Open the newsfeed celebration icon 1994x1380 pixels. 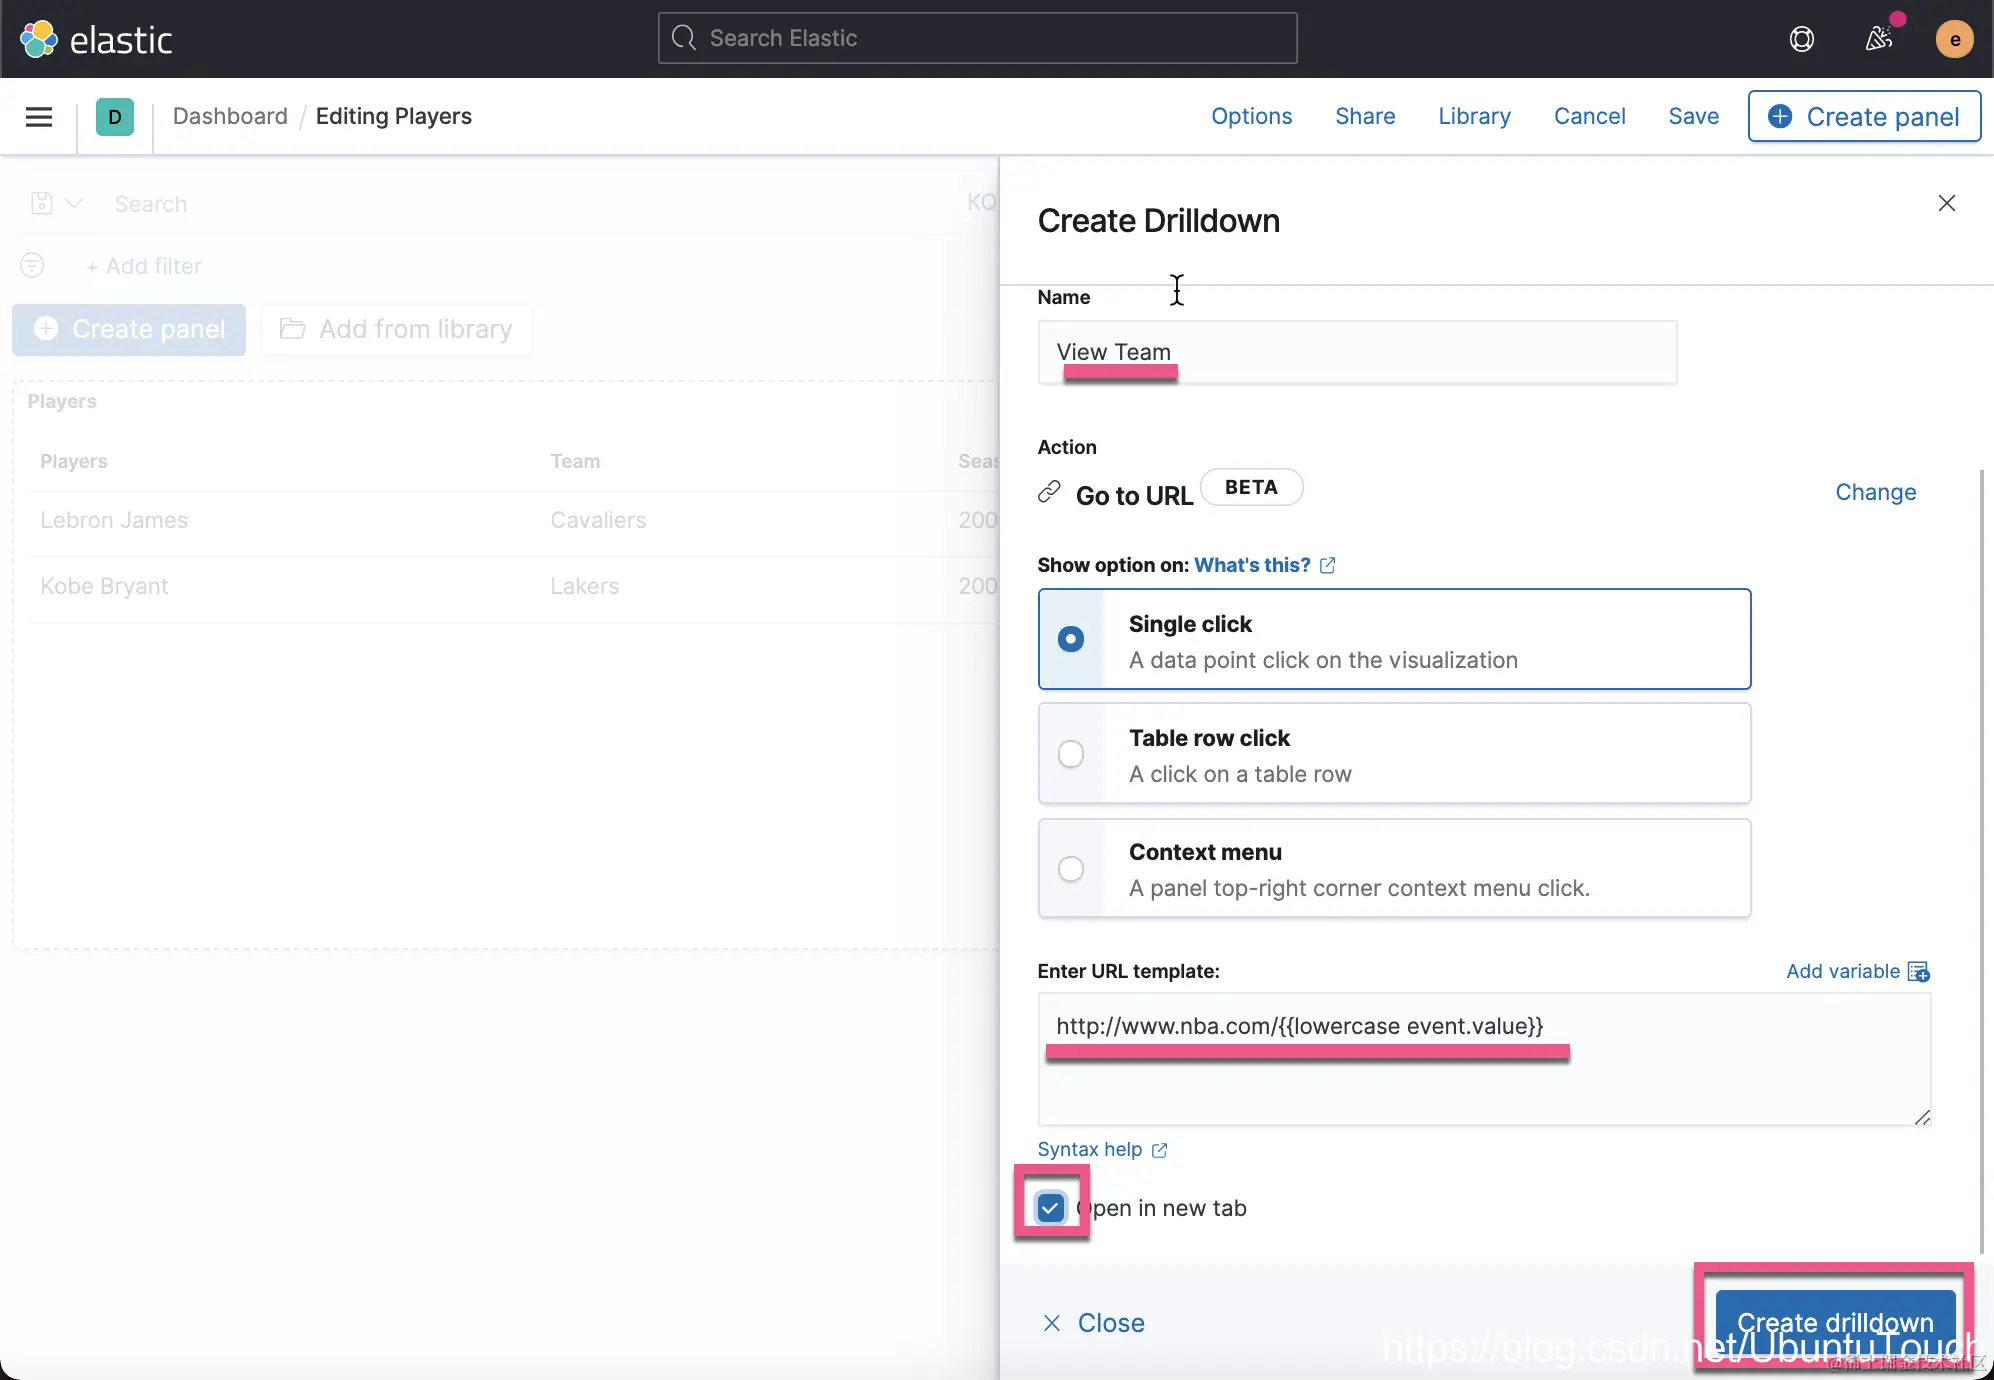coord(1879,39)
